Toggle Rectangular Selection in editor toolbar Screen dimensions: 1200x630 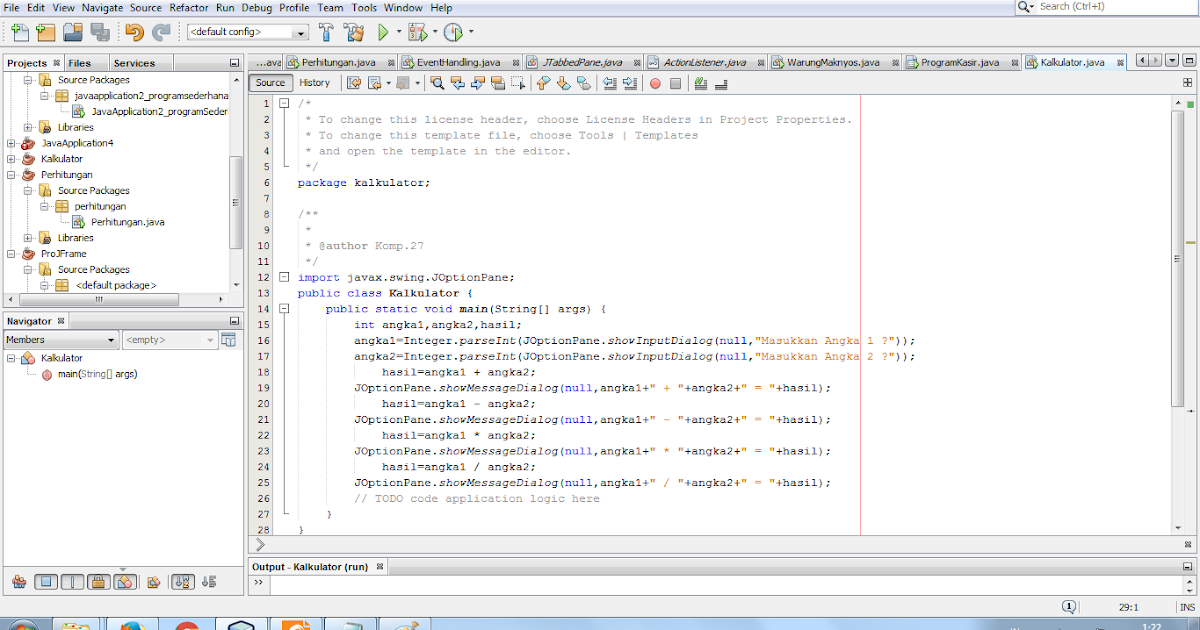518,83
